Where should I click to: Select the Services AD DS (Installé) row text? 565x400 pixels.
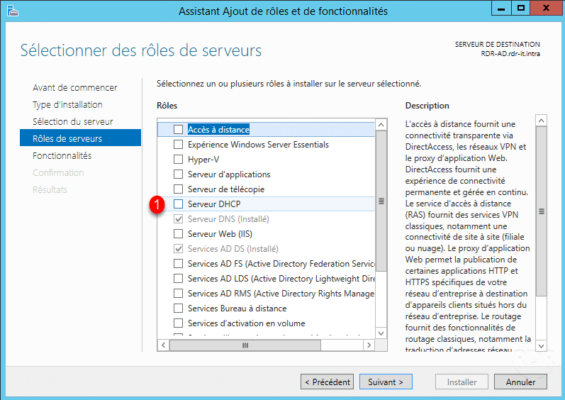pos(233,249)
